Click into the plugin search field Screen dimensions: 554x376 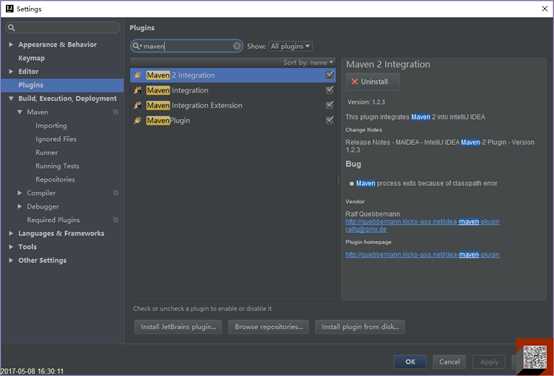click(x=187, y=46)
